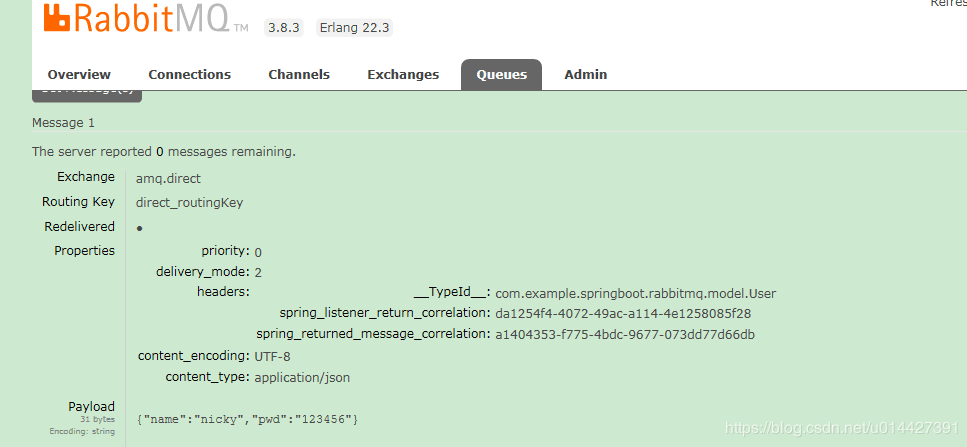The image size is (967, 447).
Task: Click the application/json content type value
Action: [x=302, y=378]
